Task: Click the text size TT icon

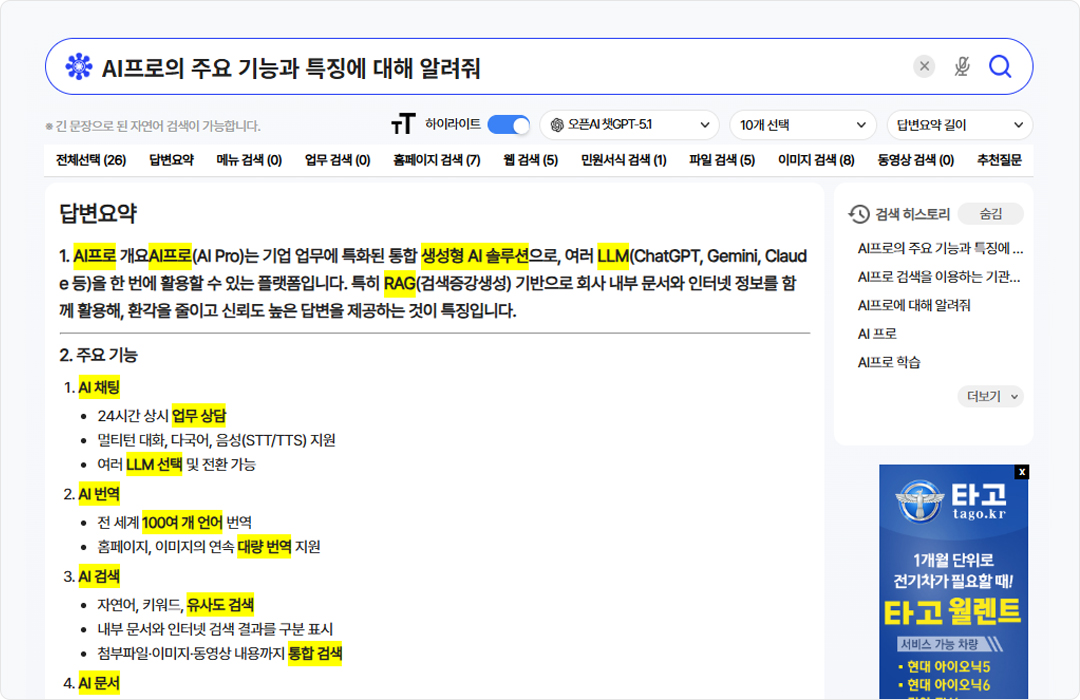Action: pos(402,125)
